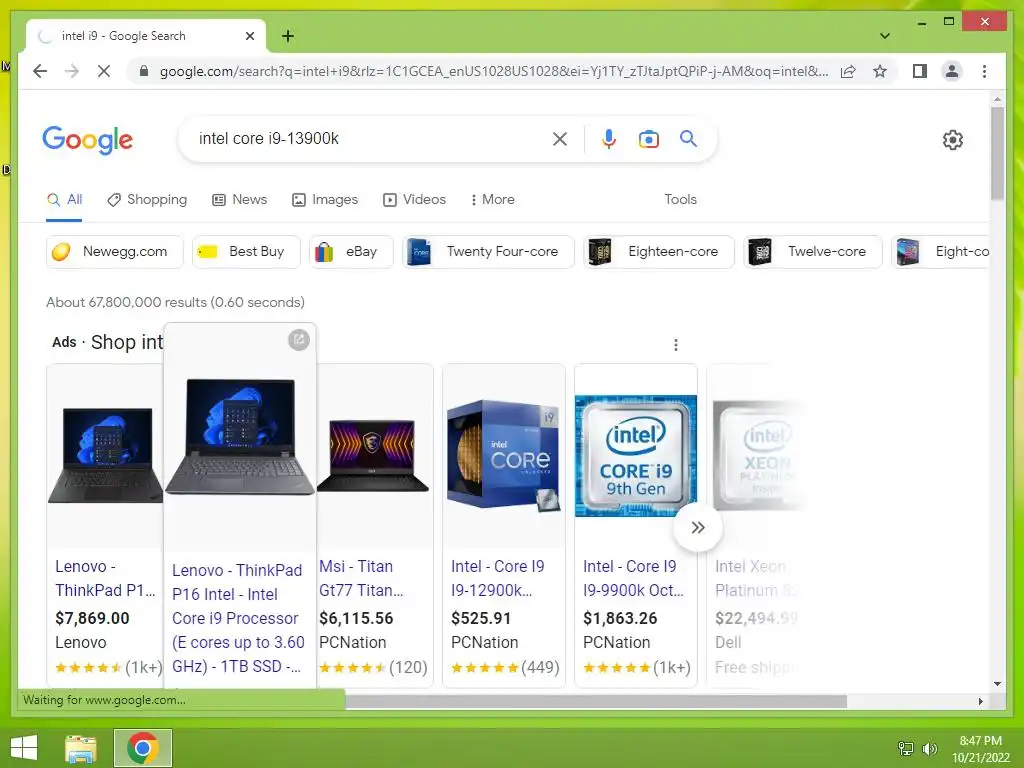Screen dimensions: 1024x768
Task: Open expand icon on ThinkPad P16 card
Action: click(x=298, y=340)
